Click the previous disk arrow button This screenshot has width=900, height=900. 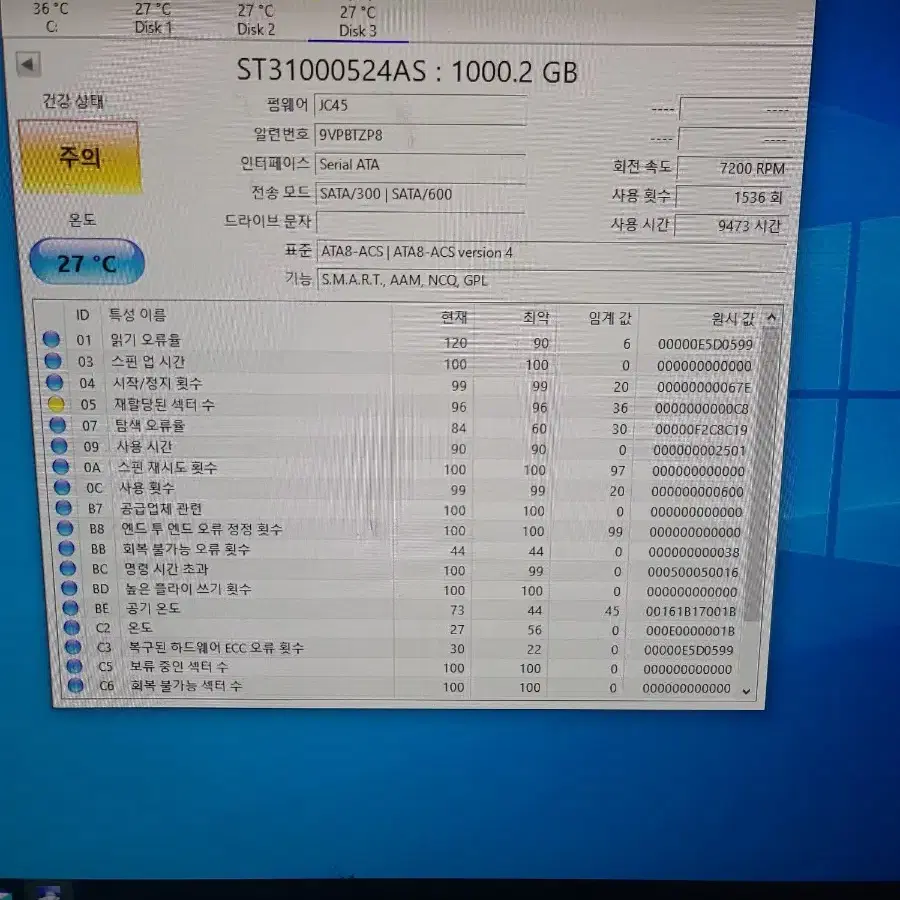[28, 64]
